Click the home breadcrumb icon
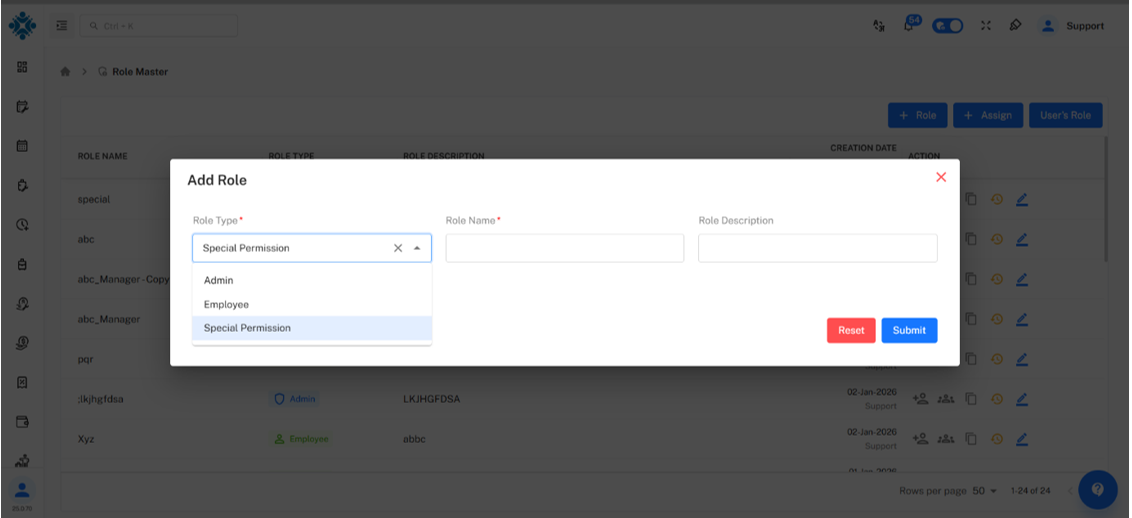This screenshot has width=1132, height=518. (x=66, y=72)
